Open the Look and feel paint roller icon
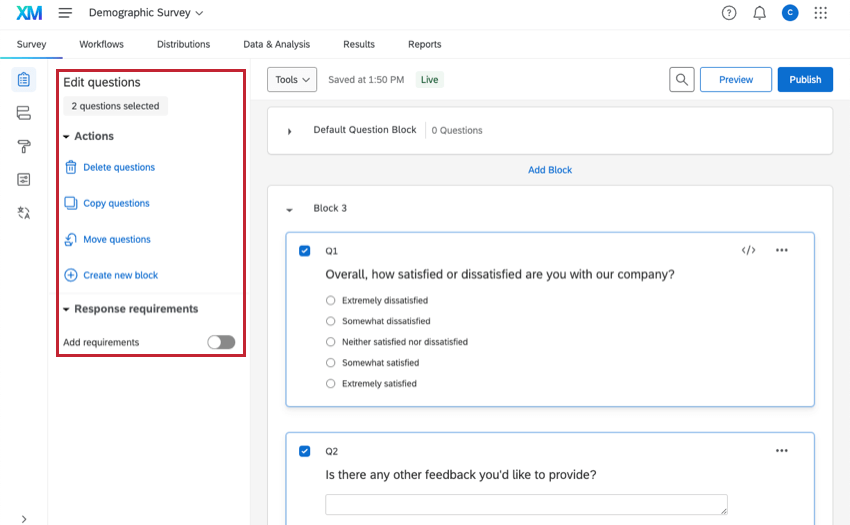The image size is (850, 525). pyautogui.click(x=24, y=147)
